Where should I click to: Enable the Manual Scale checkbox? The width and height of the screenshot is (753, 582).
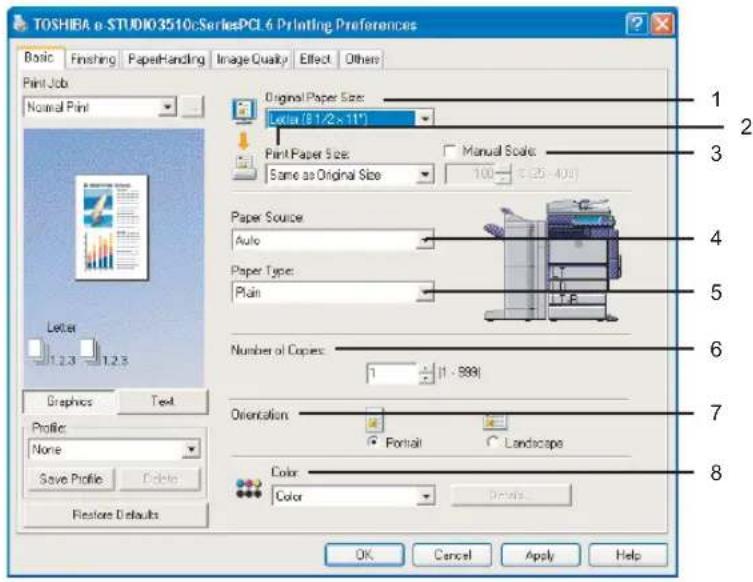[x=449, y=152]
